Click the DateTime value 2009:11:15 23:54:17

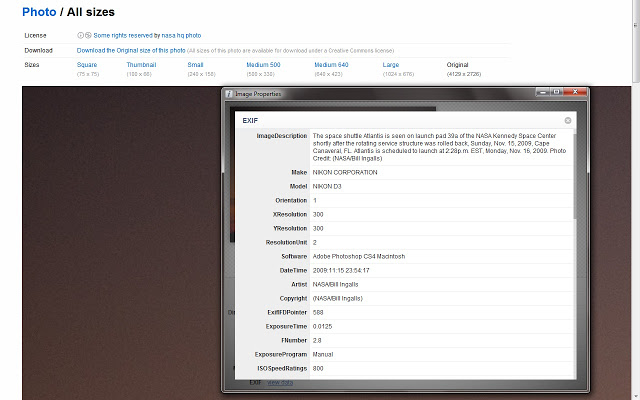coord(341,271)
